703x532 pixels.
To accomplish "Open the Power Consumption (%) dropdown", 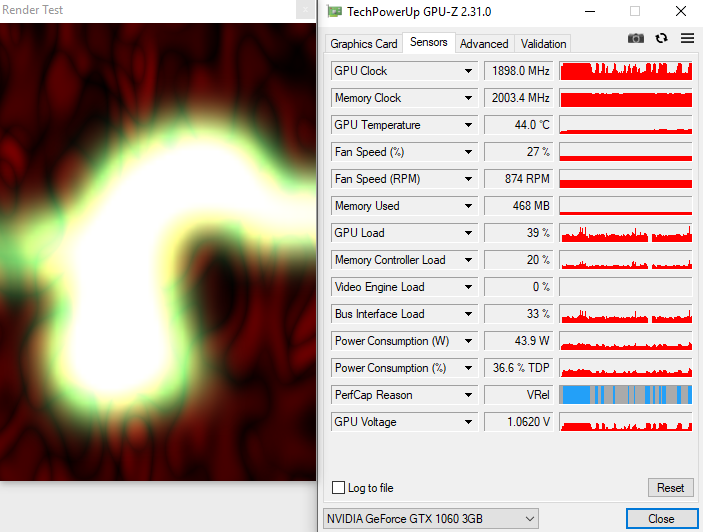I will pyautogui.click(x=468, y=368).
